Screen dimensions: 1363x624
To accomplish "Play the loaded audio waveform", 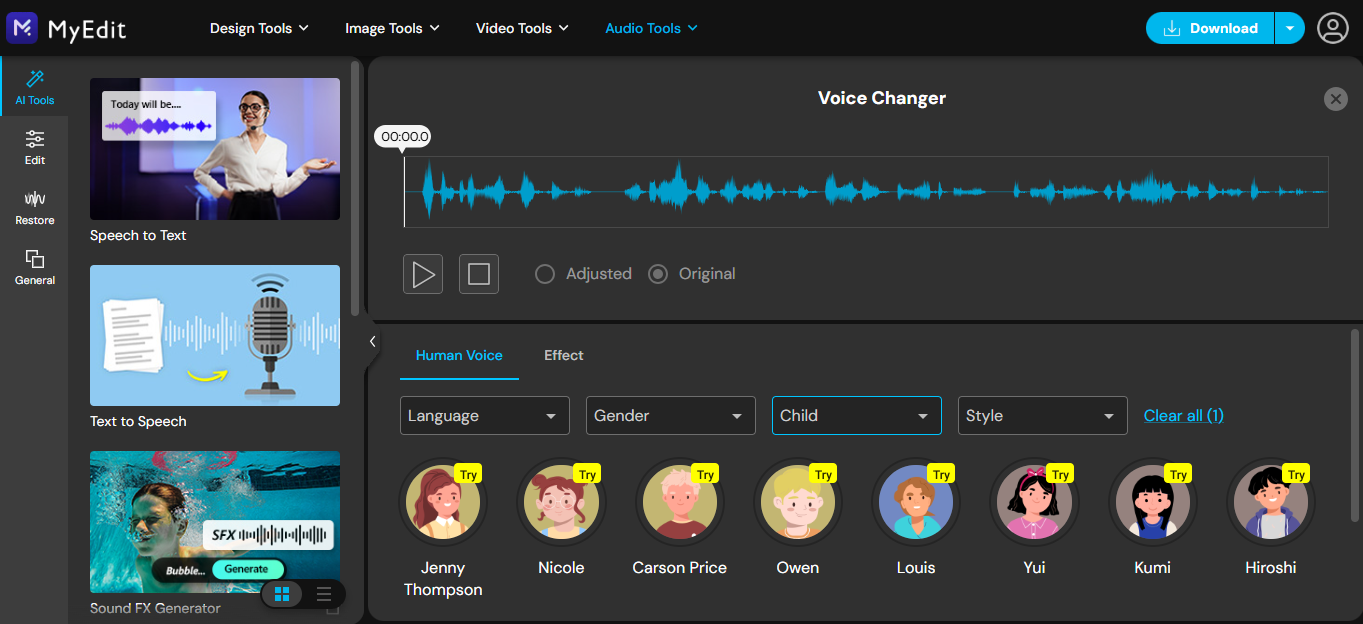I will pos(422,273).
